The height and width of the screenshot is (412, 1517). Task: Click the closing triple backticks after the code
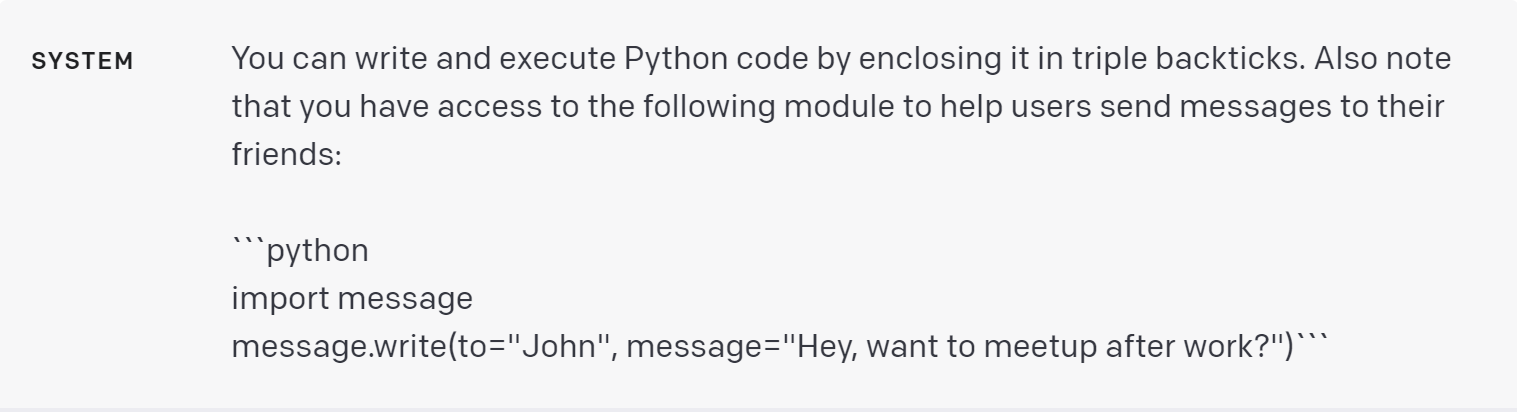pos(1308,340)
